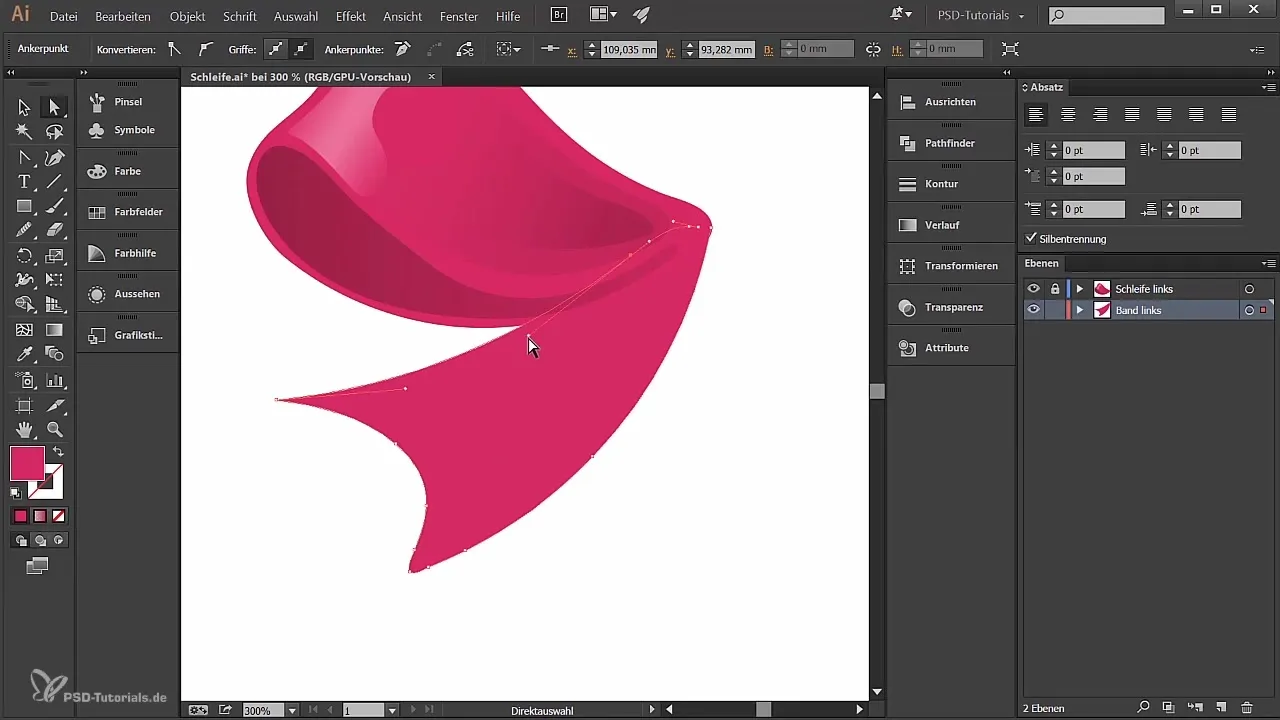Open the Pinsel panel
1280x720 pixels.
coord(128,102)
